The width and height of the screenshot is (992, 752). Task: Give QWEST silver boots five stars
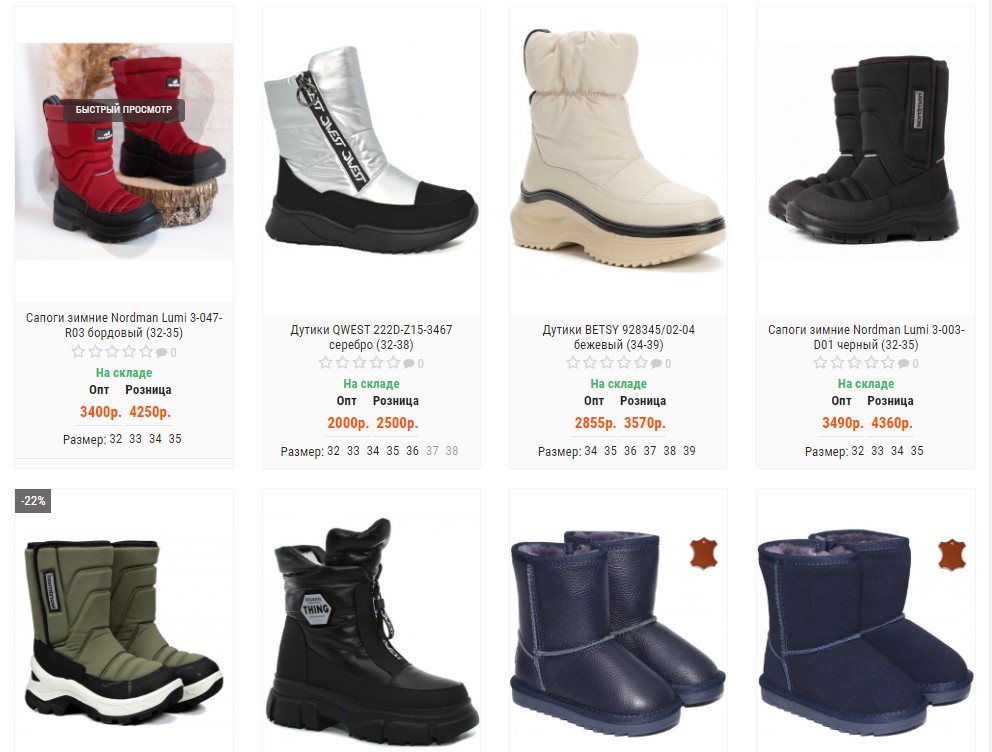(x=394, y=363)
